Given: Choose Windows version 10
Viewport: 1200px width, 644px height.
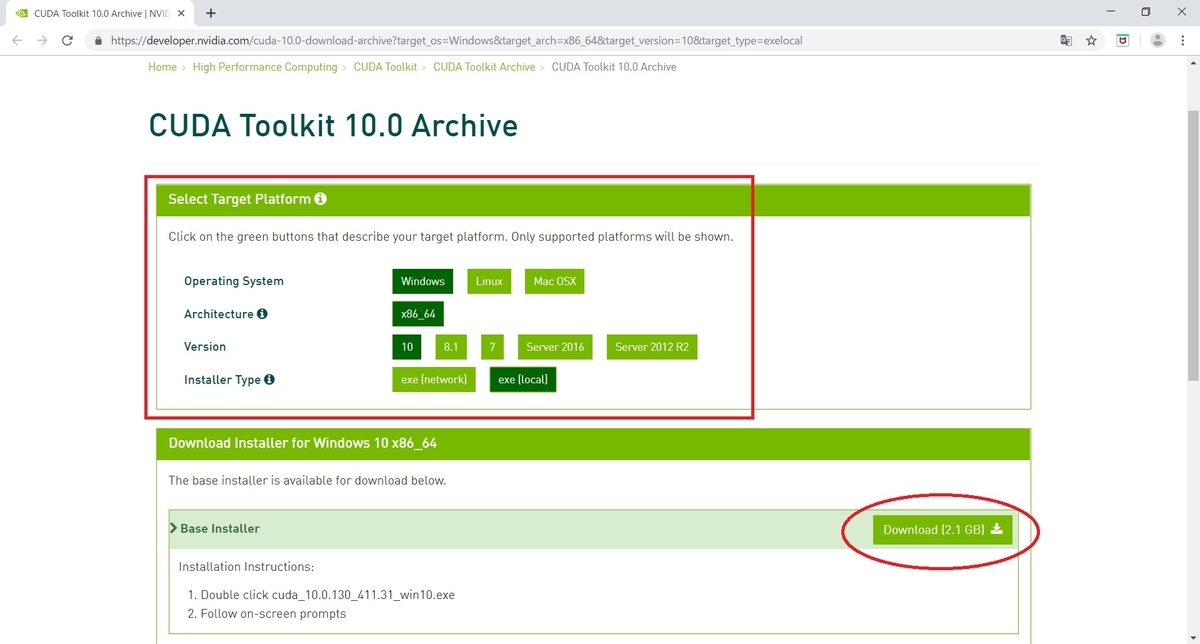Looking at the screenshot, I should (408, 347).
